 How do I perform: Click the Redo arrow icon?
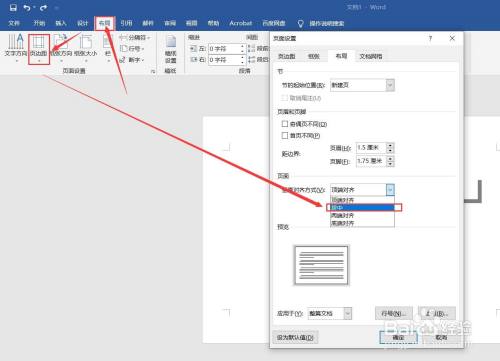click(x=43, y=7)
